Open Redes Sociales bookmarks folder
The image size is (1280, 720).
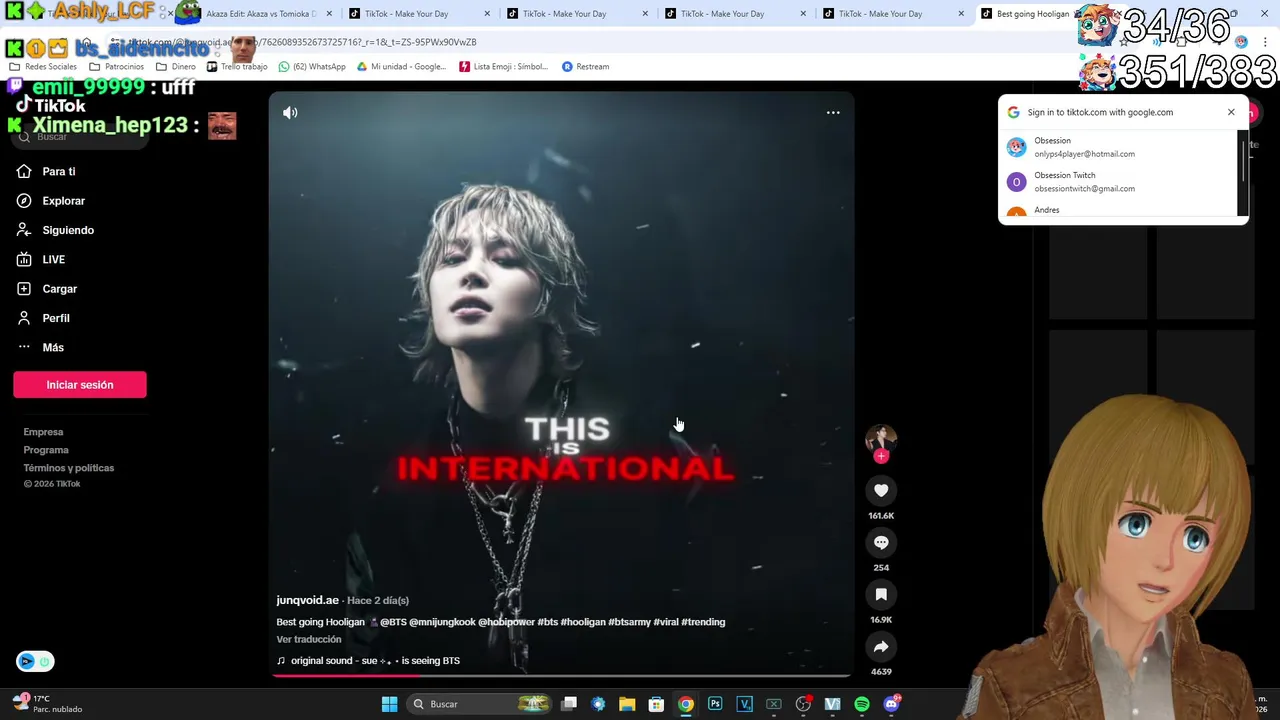point(43,67)
